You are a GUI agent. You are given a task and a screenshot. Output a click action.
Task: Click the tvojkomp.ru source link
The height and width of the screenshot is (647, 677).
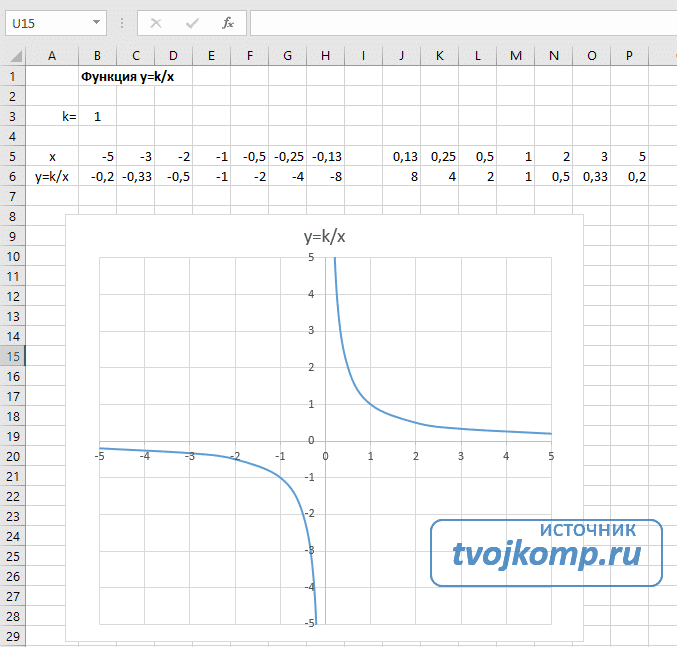(546, 554)
